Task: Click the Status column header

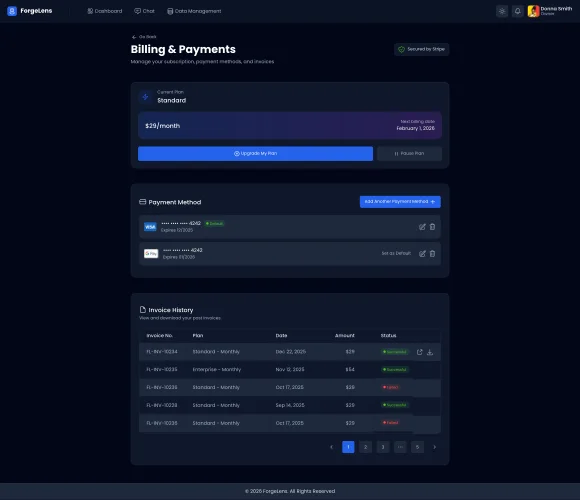Action: pos(388,335)
